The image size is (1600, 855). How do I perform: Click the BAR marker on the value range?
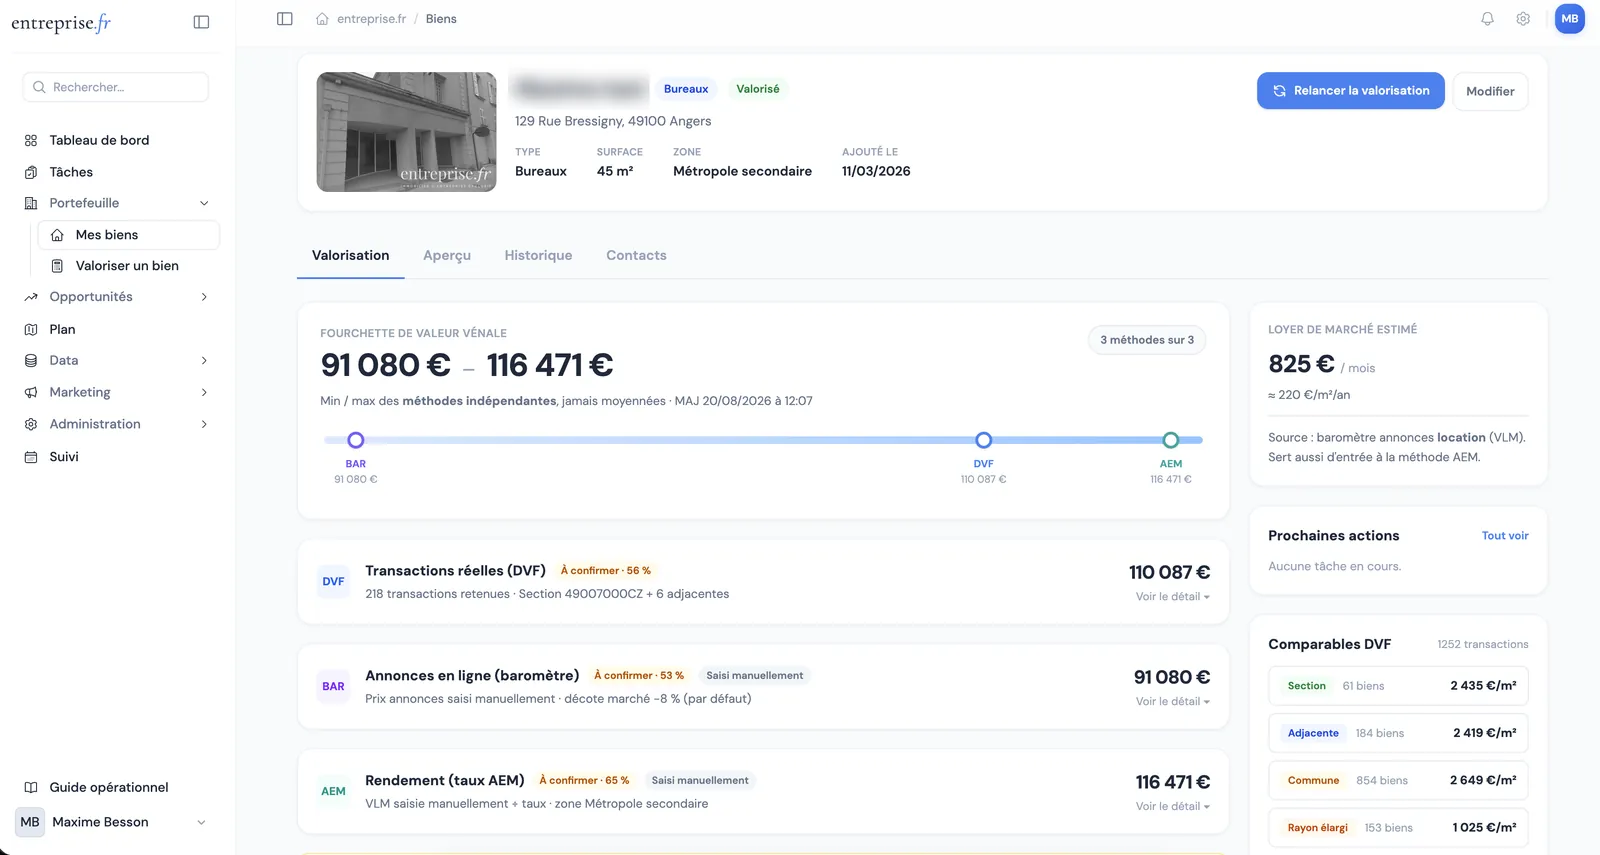point(355,440)
